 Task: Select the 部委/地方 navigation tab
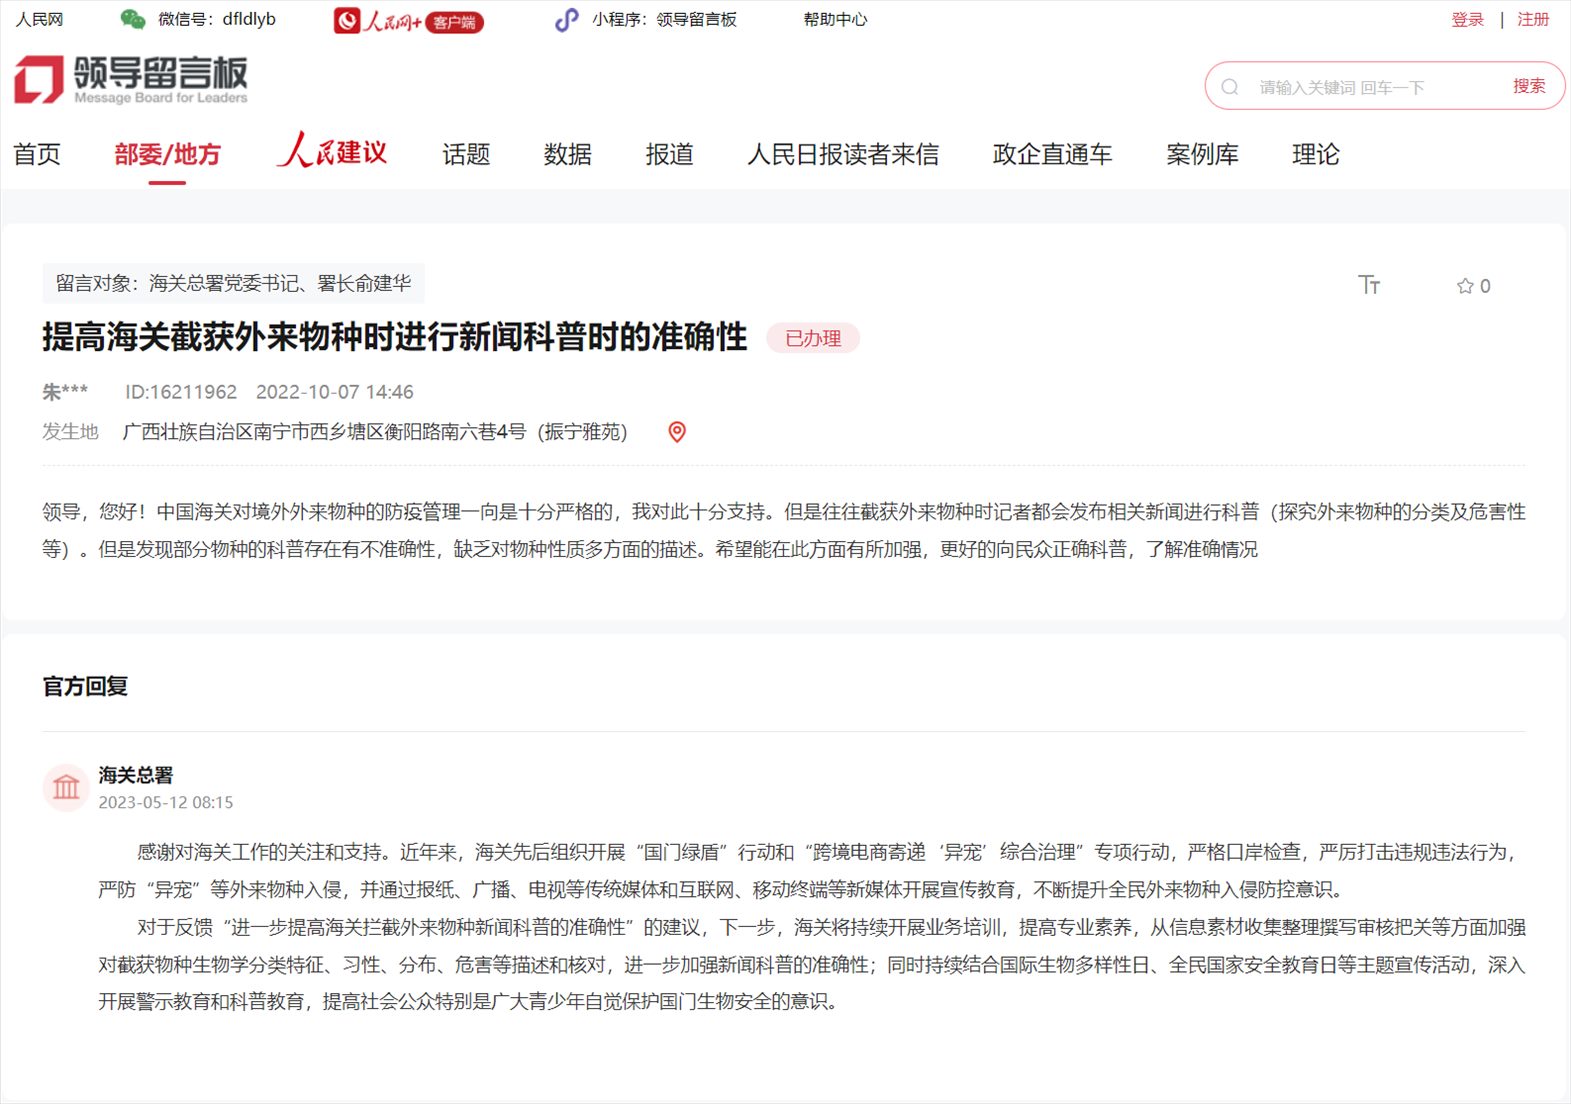pyautogui.click(x=167, y=154)
